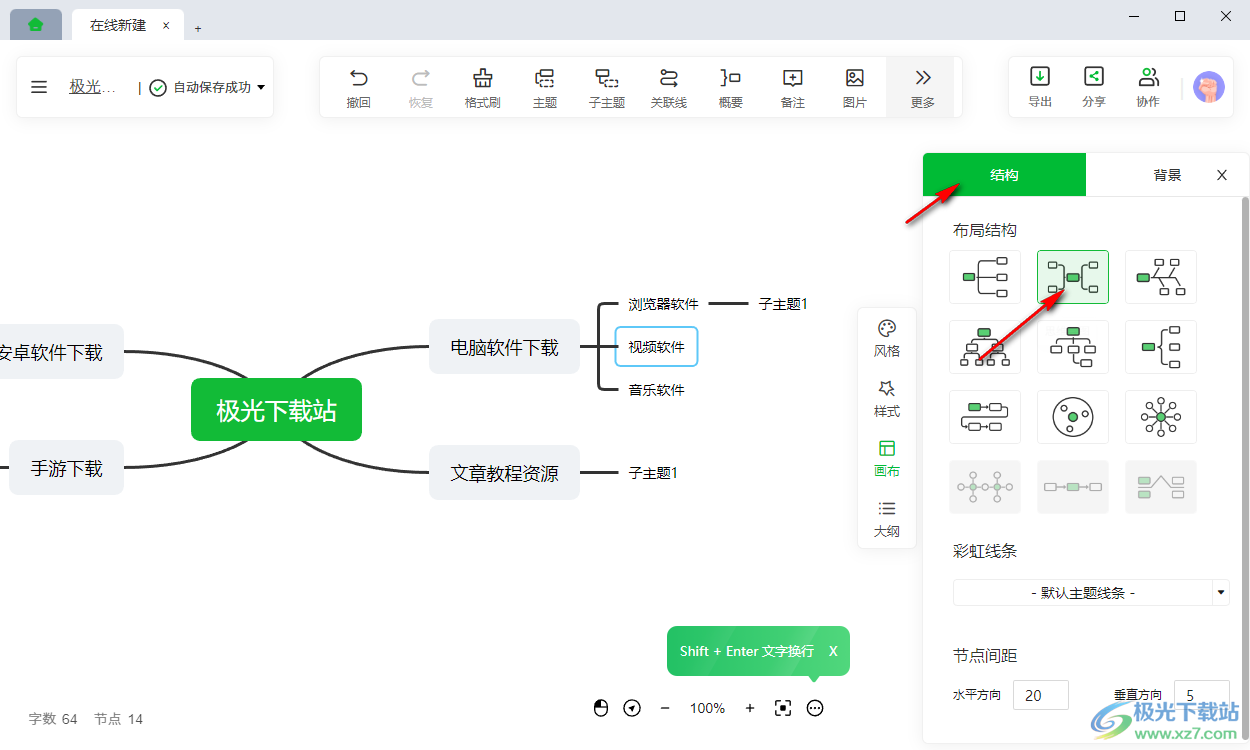The image size is (1250, 750).
Task: Edit the 水平方向 spacing field
Action: pos(1041,695)
